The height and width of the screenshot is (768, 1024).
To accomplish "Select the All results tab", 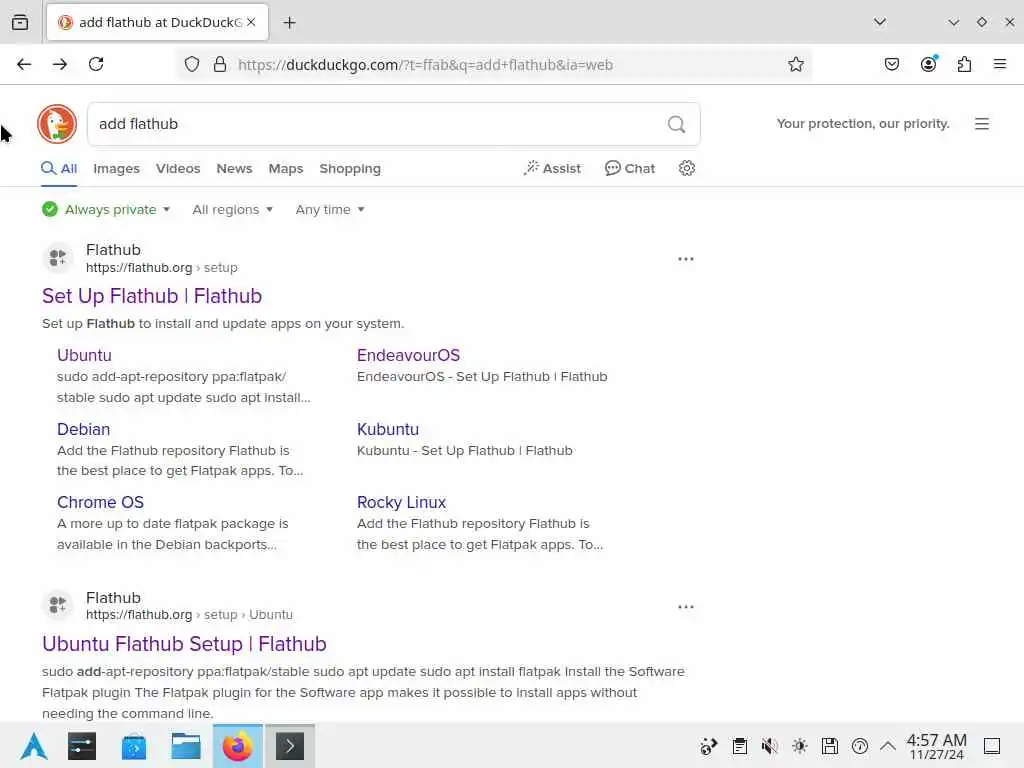I will point(59,168).
